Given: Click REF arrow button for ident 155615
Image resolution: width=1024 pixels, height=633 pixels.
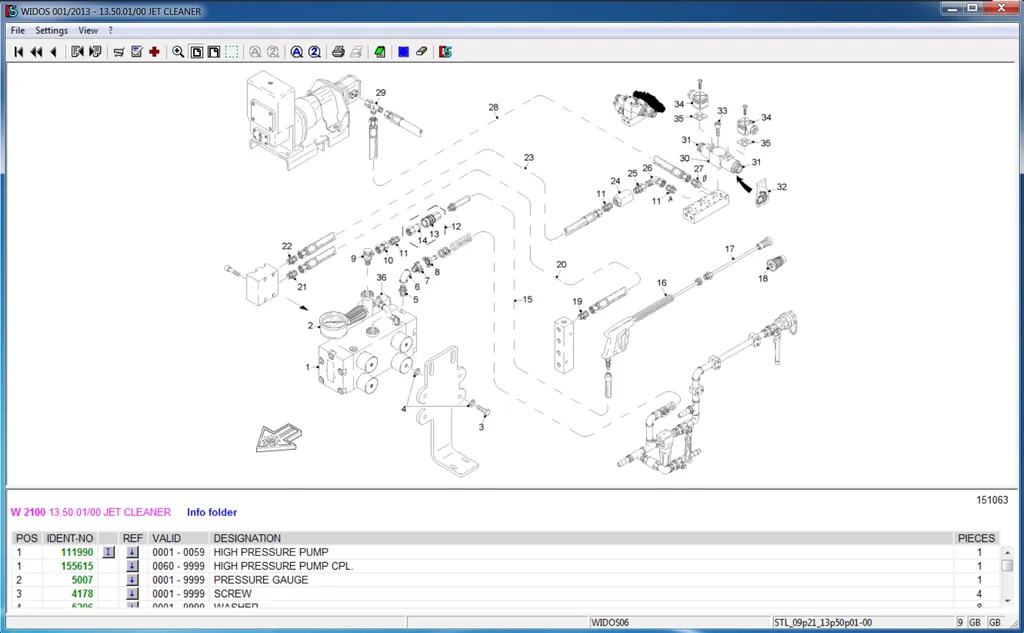Looking at the screenshot, I should pos(132,566).
